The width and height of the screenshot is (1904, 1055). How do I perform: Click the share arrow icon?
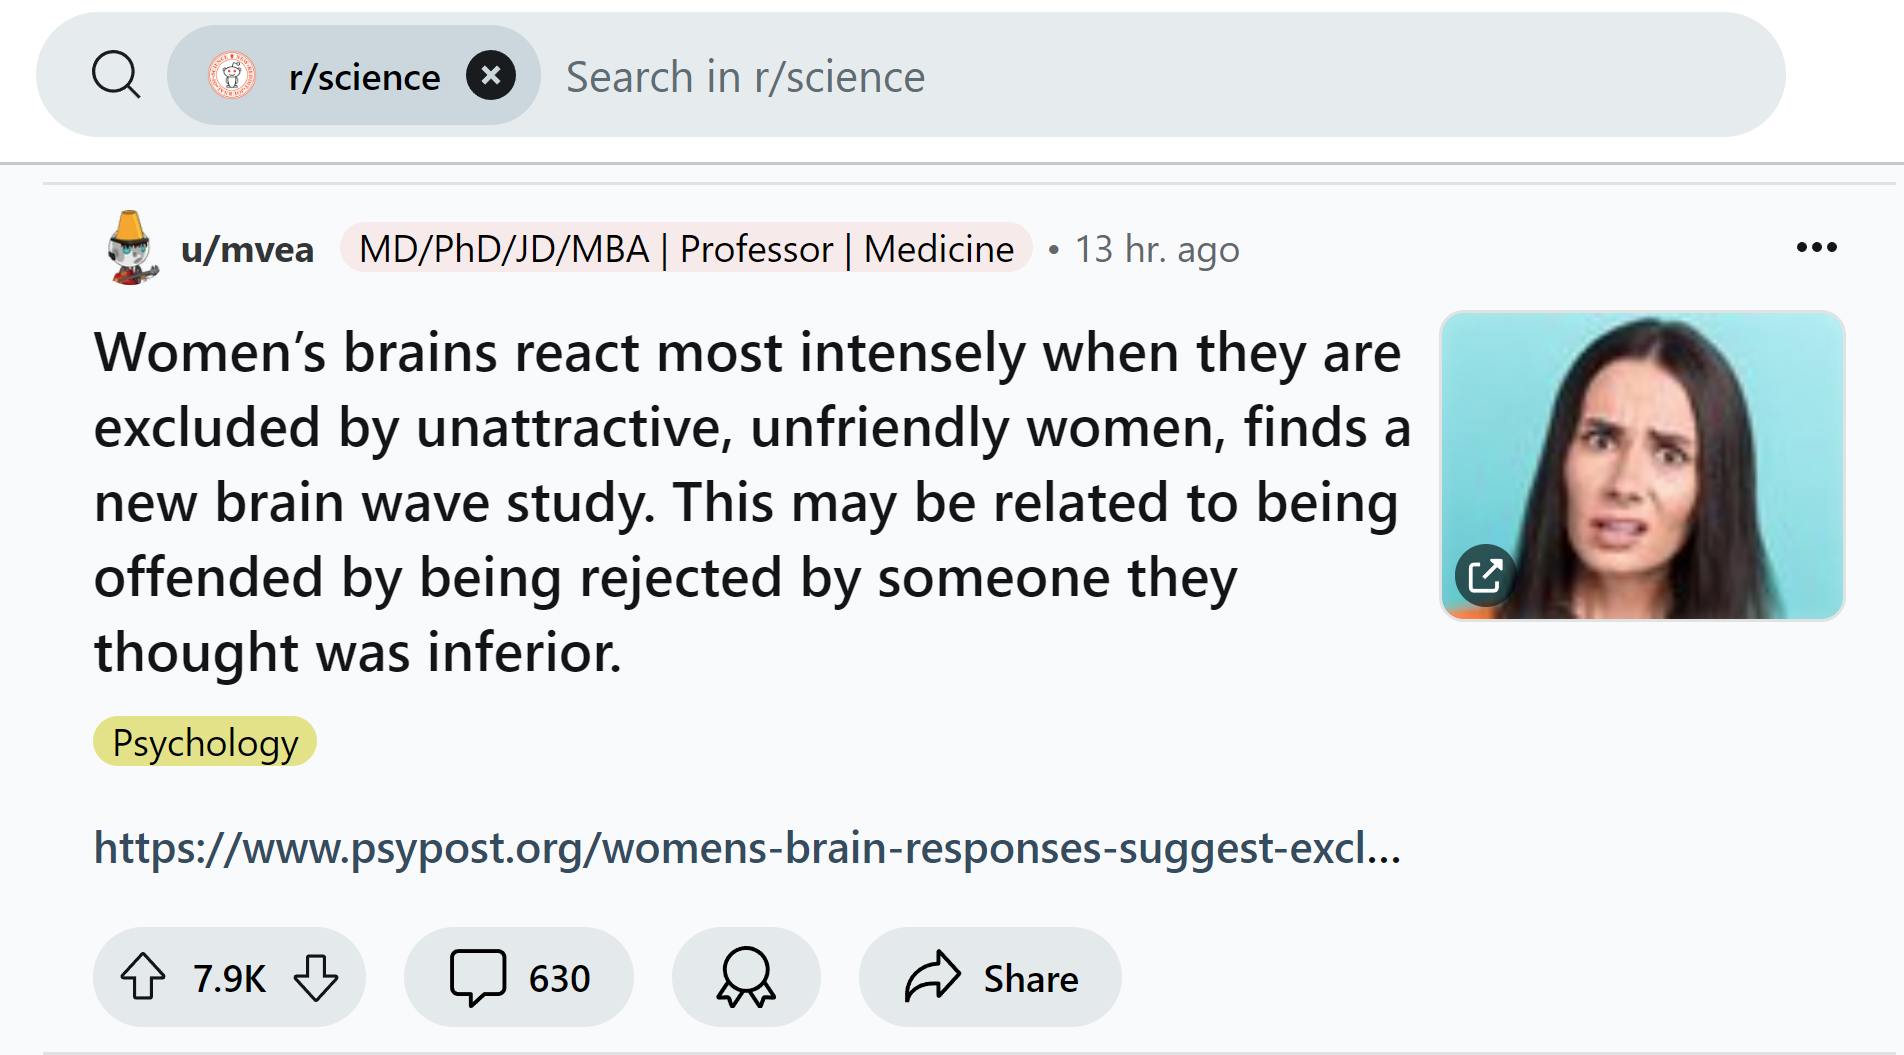(x=932, y=977)
